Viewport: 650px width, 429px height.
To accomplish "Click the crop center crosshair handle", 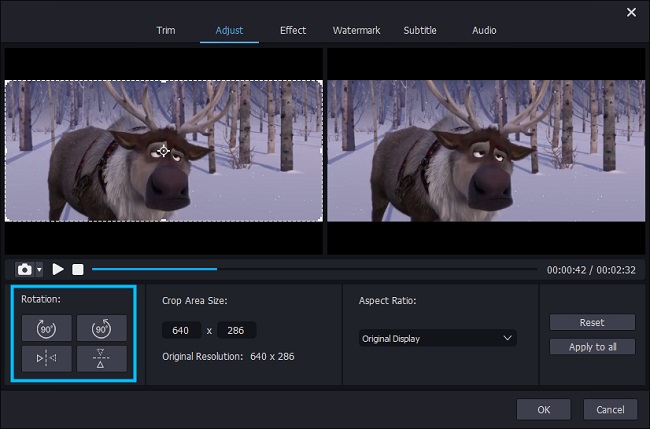I will [163, 151].
